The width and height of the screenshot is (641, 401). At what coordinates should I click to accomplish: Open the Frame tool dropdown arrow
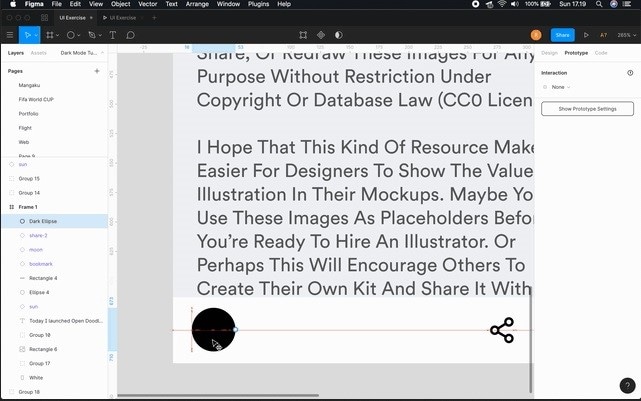tap(57, 36)
